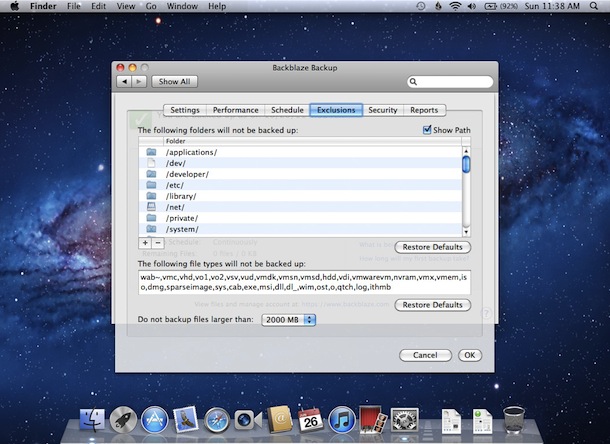Open Finder from the dock
The image size is (610, 444).
point(91,419)
